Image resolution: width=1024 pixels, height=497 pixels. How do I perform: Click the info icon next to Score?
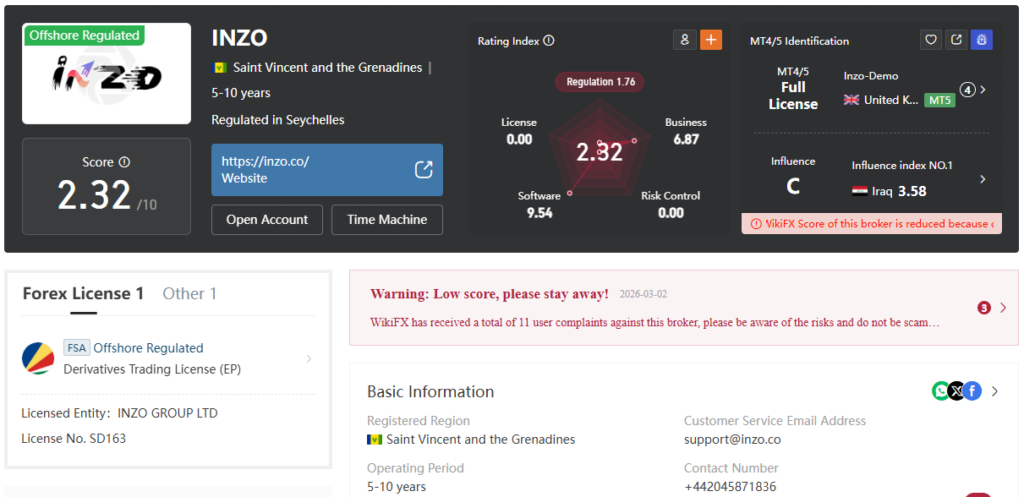tap(124, 162)
